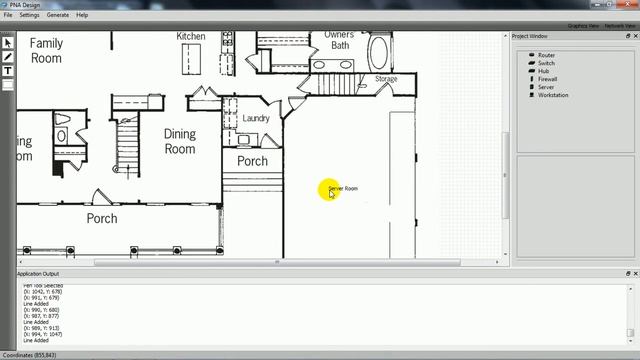Image resolution: width=640 pixels, height=360 pixels.
Task: Click the canvas horizontal scrollbar thumb
Action: coord(277,262)
